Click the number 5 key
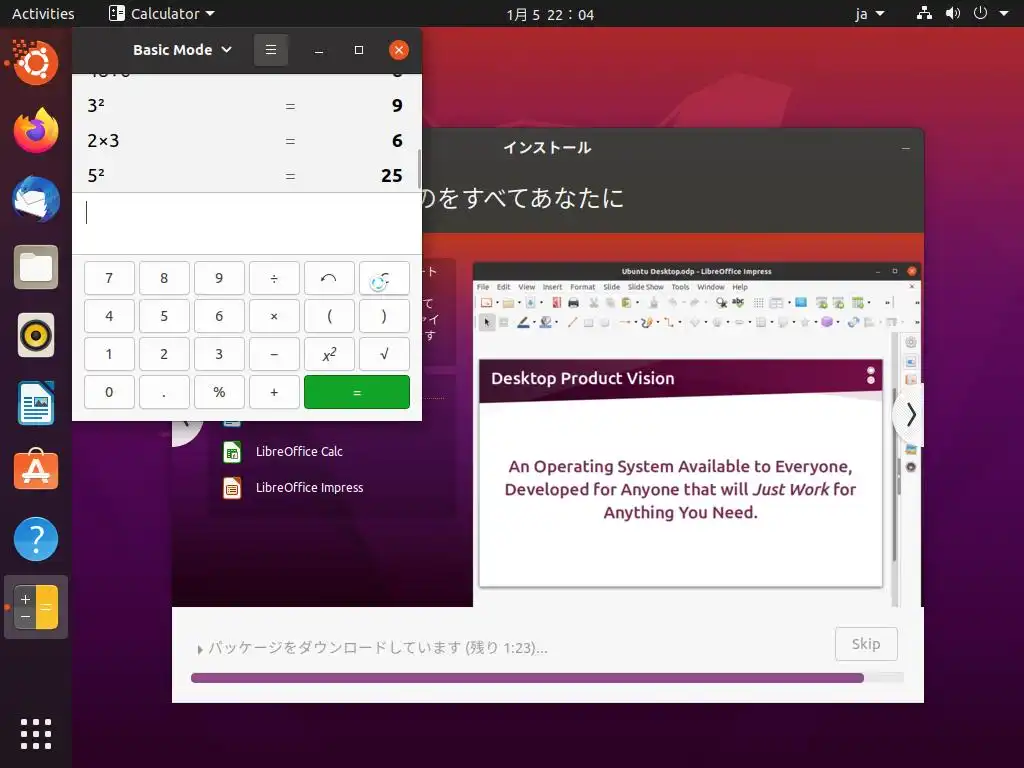The image size is (1024, 768). (164, 316)
